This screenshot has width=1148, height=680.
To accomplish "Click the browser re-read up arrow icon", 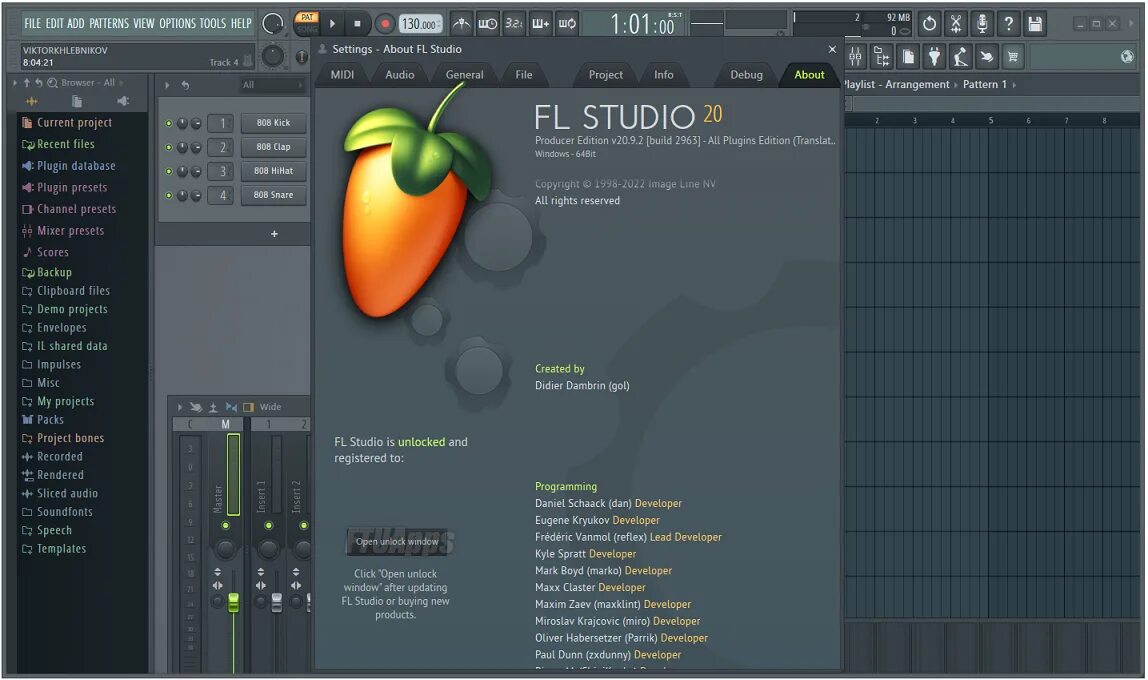I will [x=26, y=83].
